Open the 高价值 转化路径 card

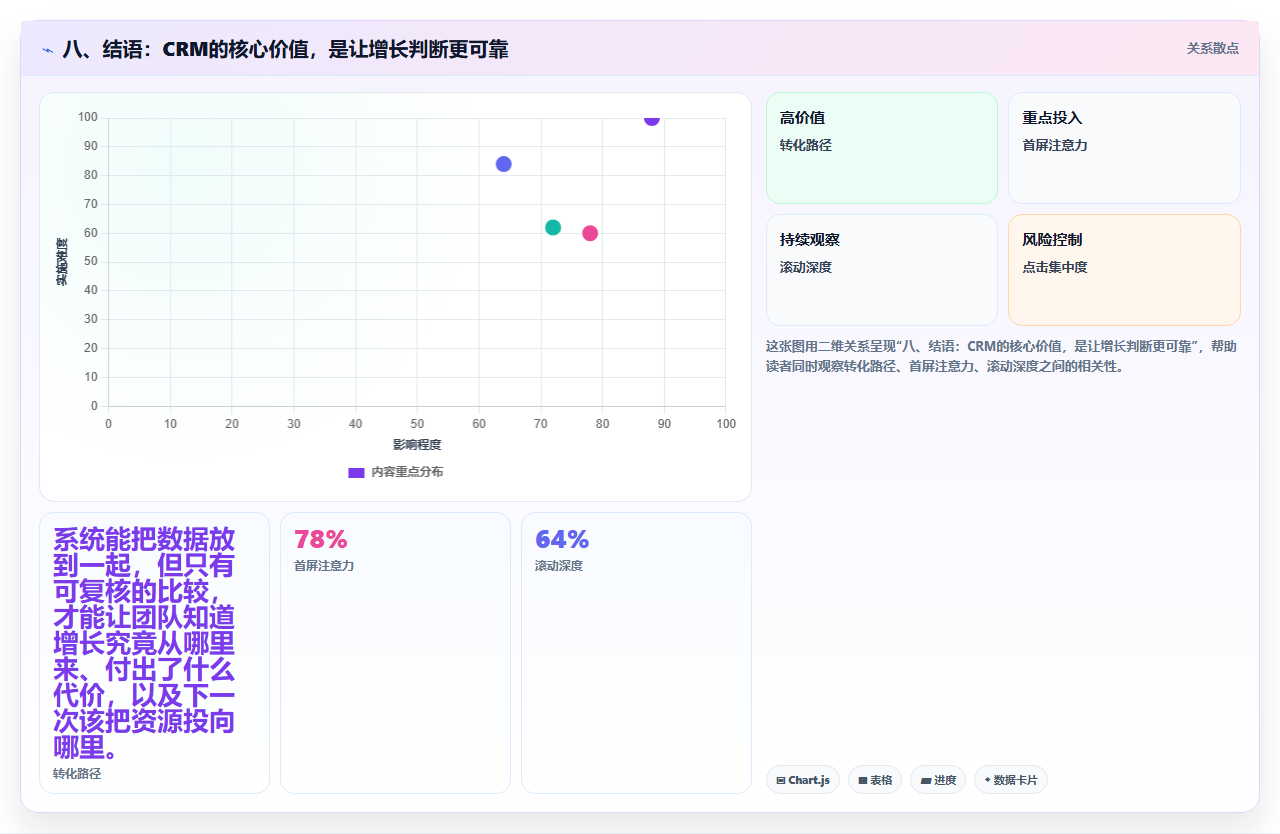tap(882, 148)
